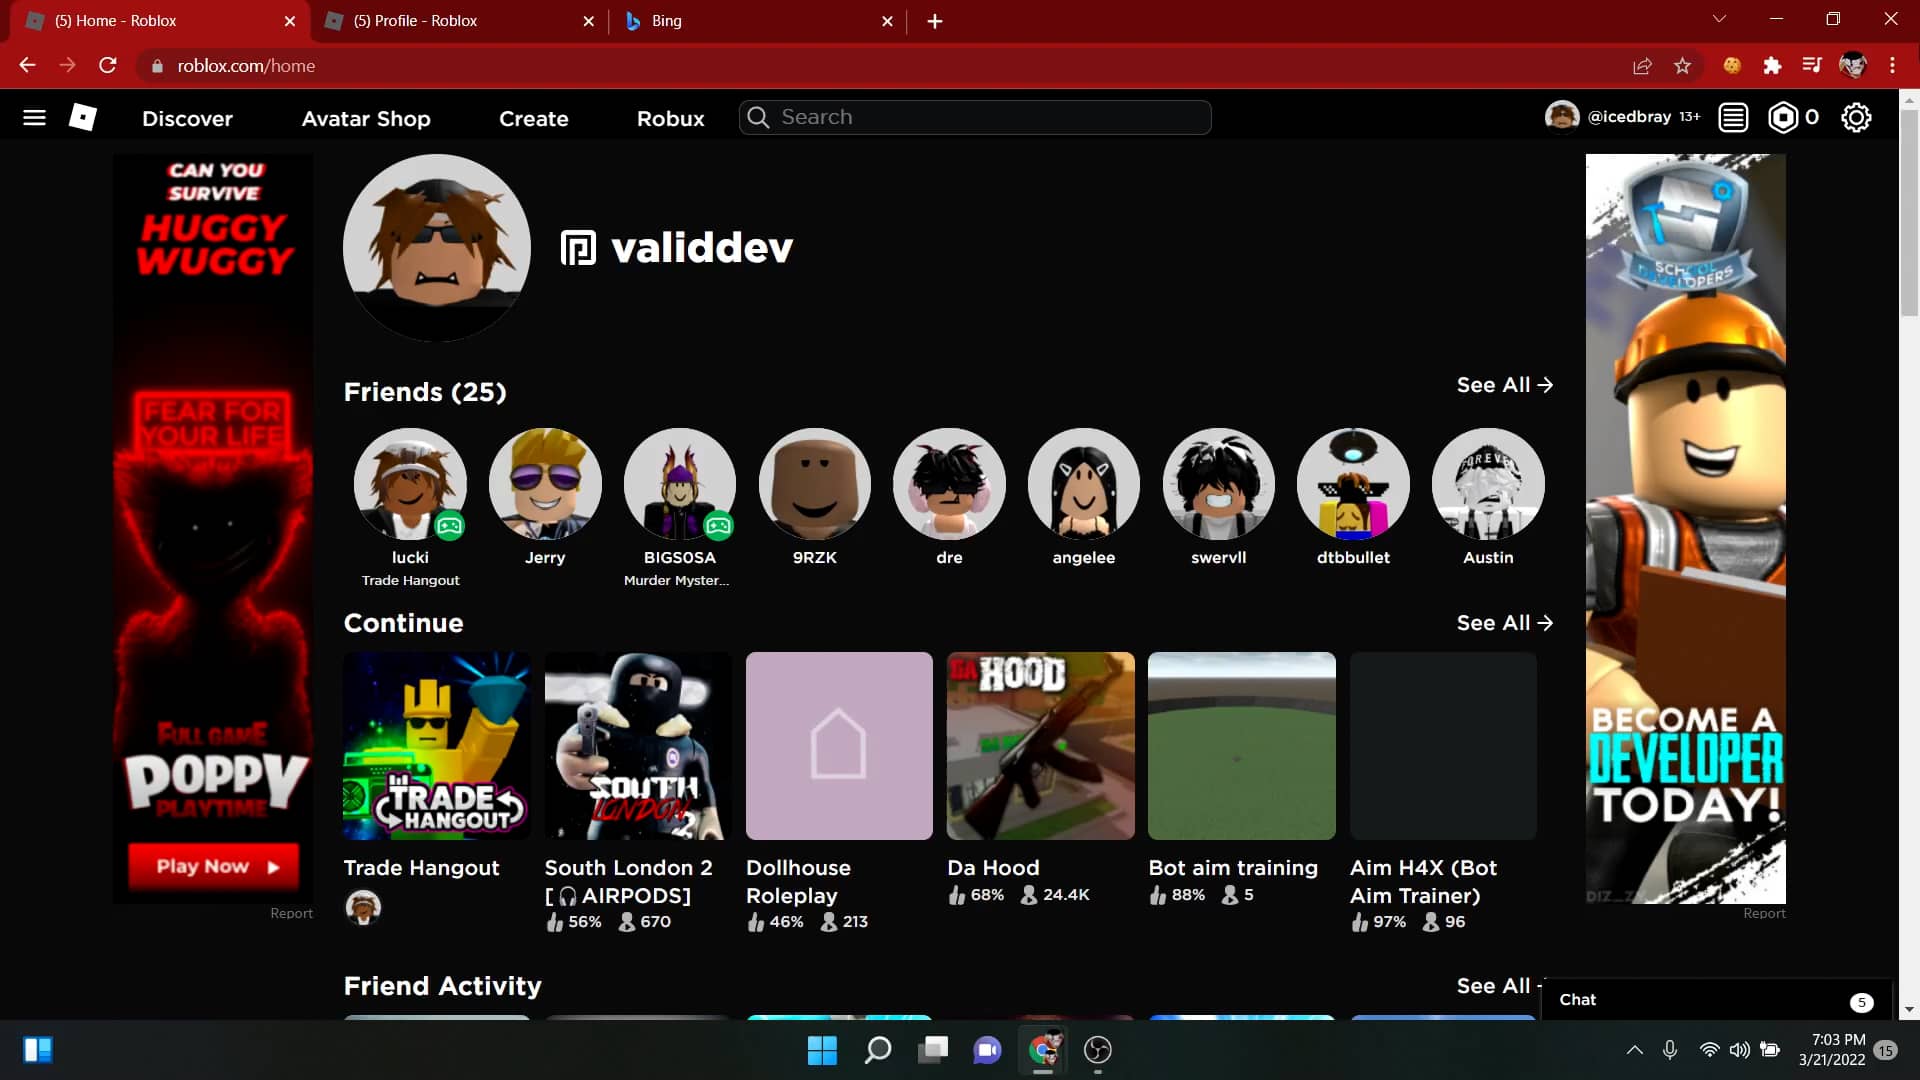1920x1080 pixels.
Task: Open the notifications stream icon
Action: click(x=1733, y=118)
